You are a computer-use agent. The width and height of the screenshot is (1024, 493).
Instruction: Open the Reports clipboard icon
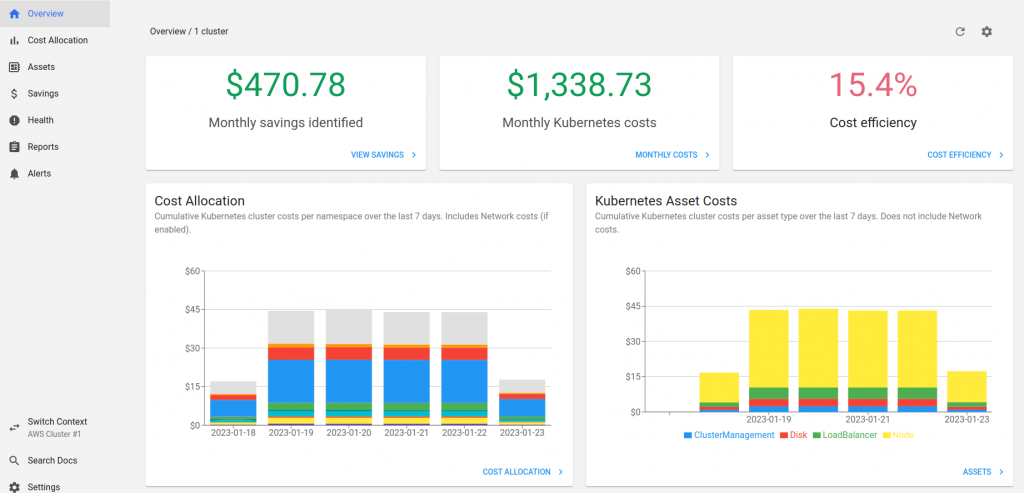coord(14,148)
